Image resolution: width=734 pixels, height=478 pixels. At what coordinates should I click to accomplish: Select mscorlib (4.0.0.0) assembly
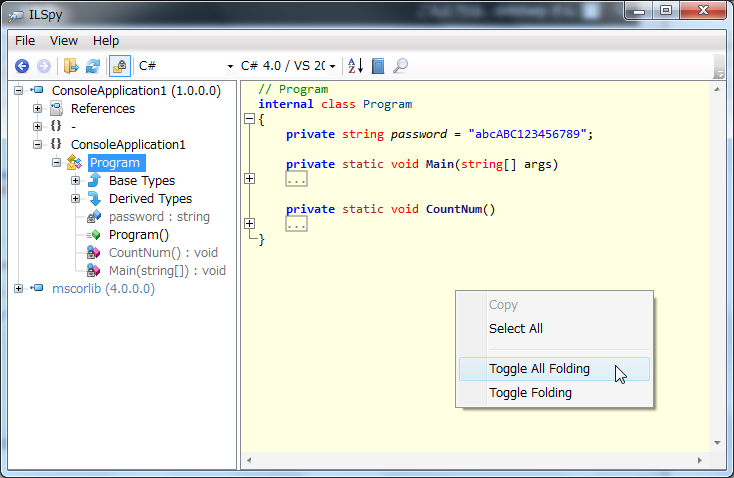[x=103, y=288]
